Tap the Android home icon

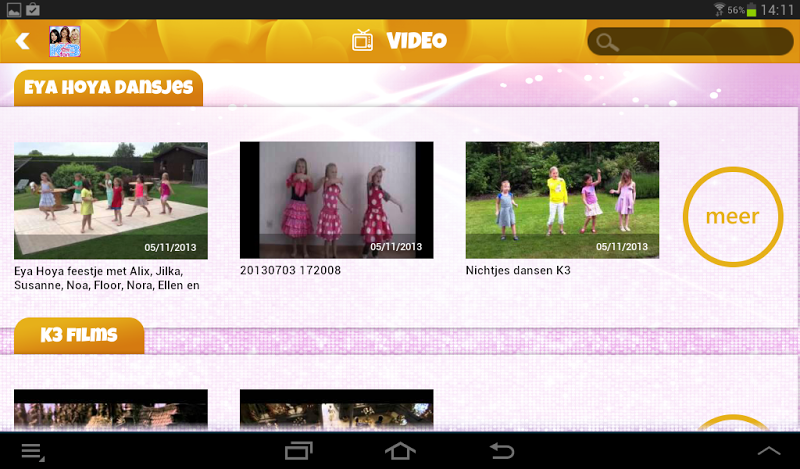click(400, 451)
